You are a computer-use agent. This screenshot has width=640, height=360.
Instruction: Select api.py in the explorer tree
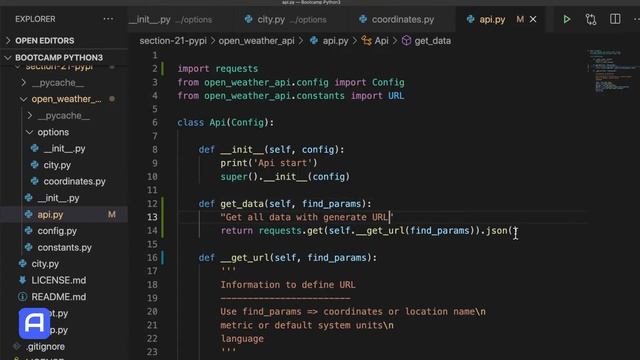(50, 214)
